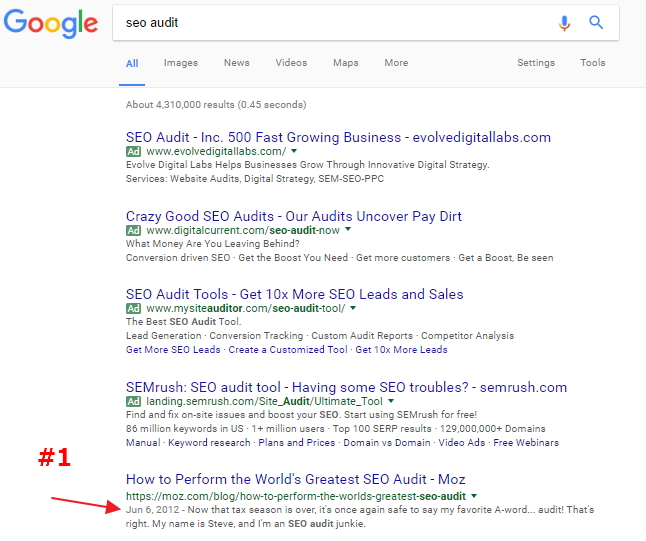
Task: Expand dropdown arrow next to moz.com URL
Action: click(x=474, y=496)
